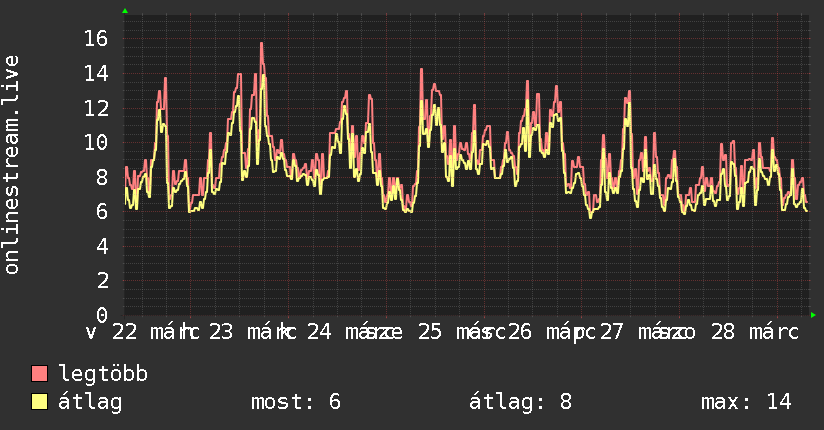This screenshot has width=824, height=430.
Task: Click the 'átlag: 8' statistic value
Action: pyautogui.click(x=520, y=402)
